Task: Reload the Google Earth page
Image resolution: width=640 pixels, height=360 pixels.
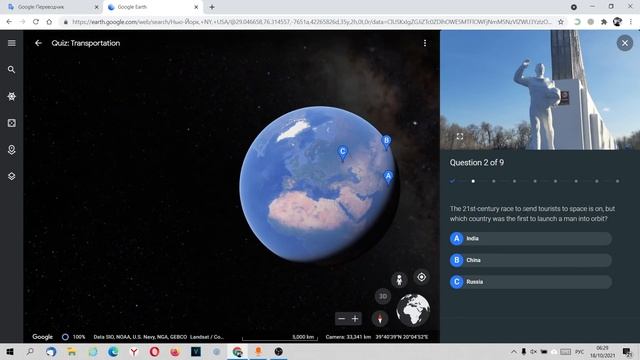Action: pos(36,22)
